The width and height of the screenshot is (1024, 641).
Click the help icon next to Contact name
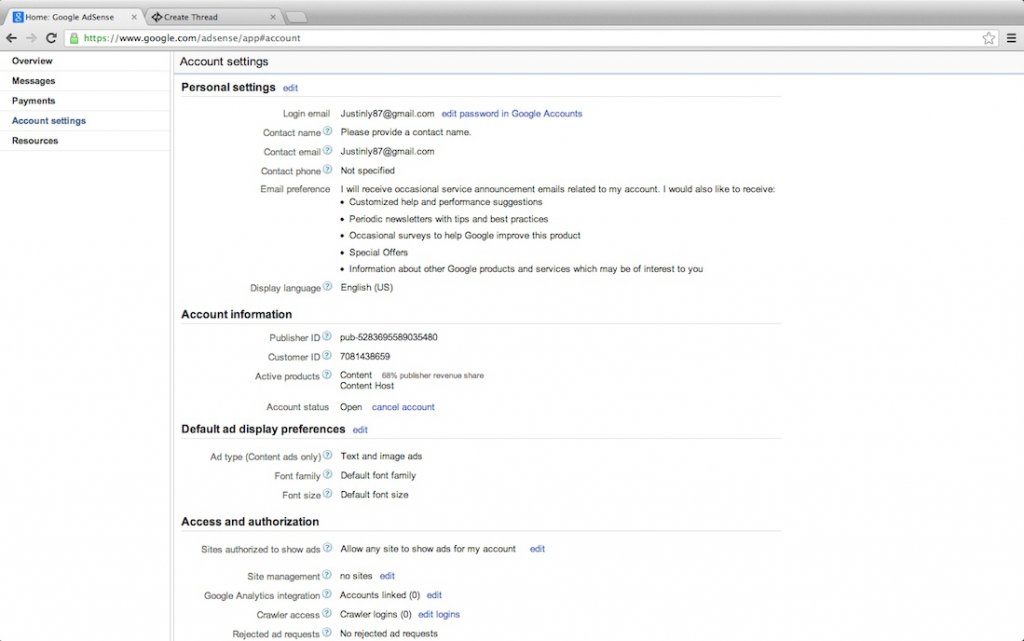click(328, 131)
